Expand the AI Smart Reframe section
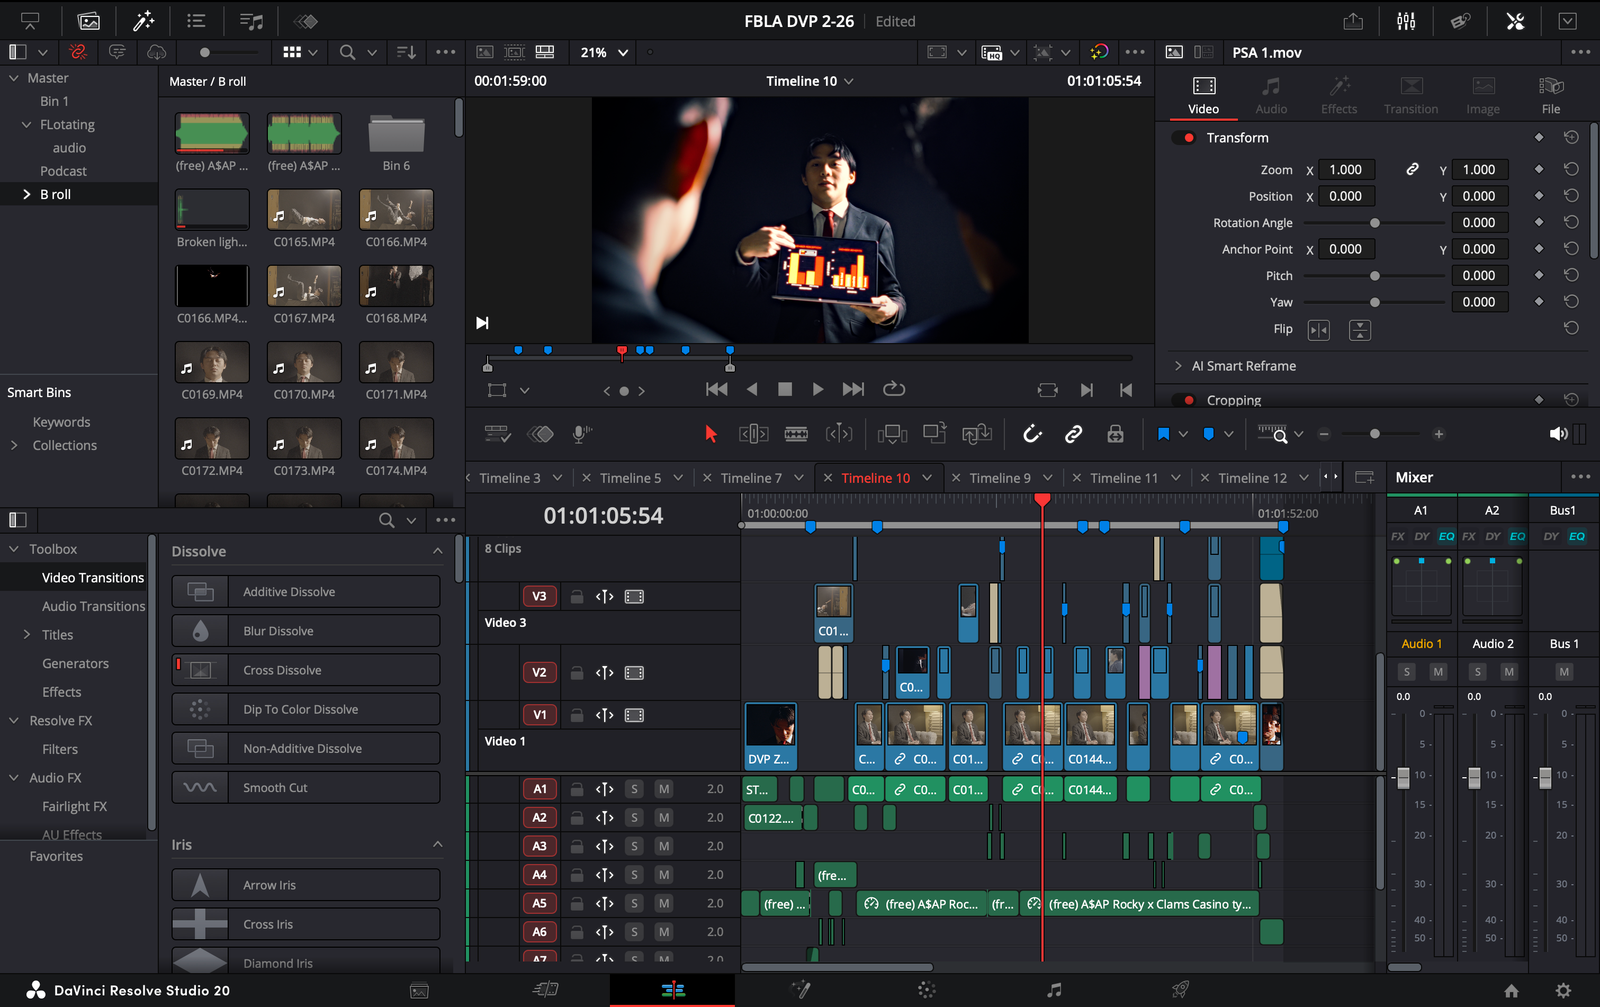The image size is (1600, 1007). 1178,366
